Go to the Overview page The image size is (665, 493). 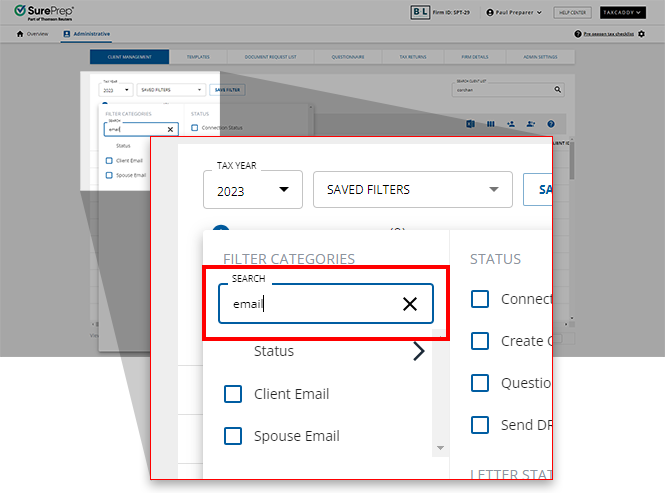click(33, 34)
